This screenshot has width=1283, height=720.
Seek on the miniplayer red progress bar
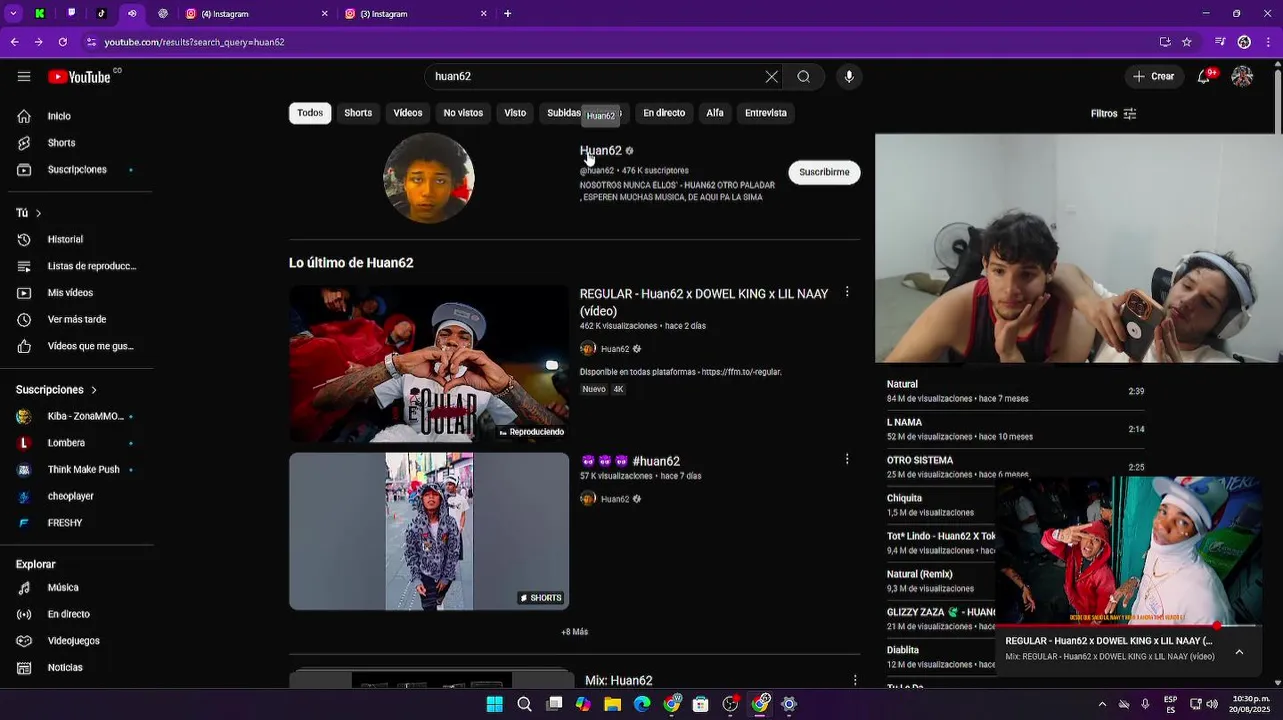(1128, 626)
